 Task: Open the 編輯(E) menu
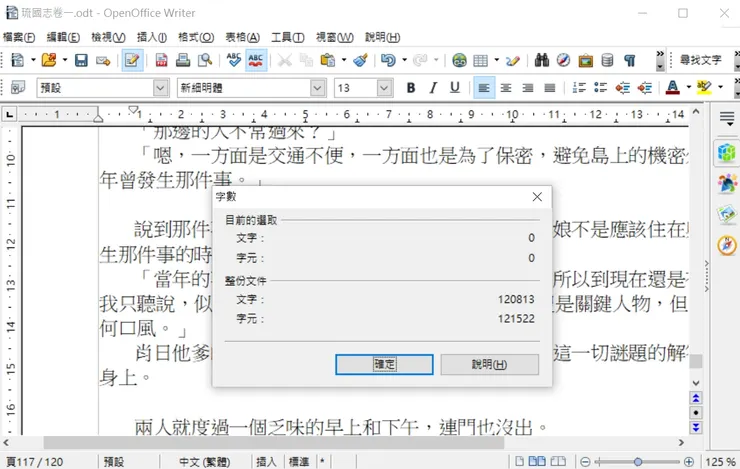coord(63,37)
